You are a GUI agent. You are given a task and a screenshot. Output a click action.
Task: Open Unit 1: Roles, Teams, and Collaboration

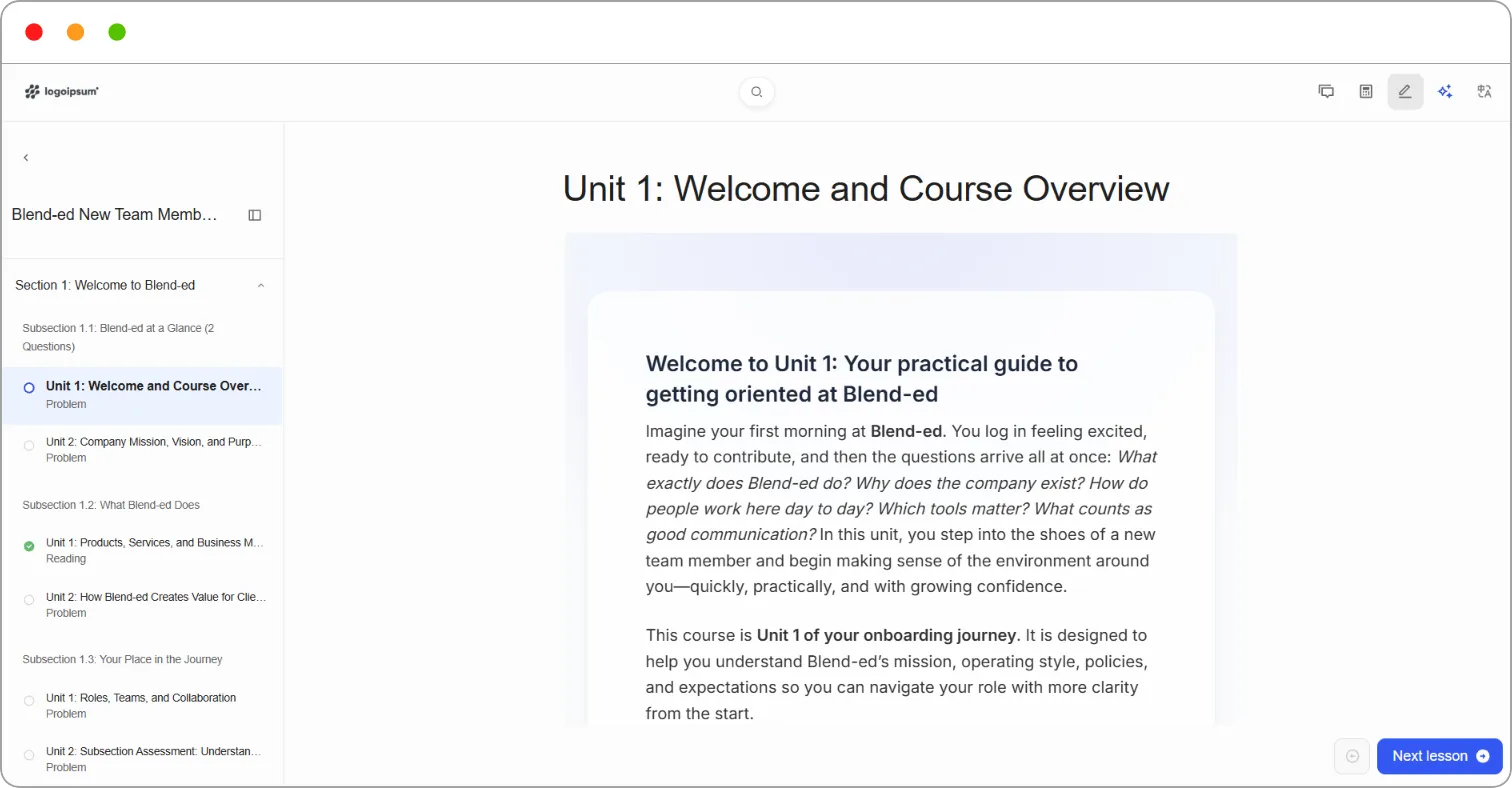point(142,705)
